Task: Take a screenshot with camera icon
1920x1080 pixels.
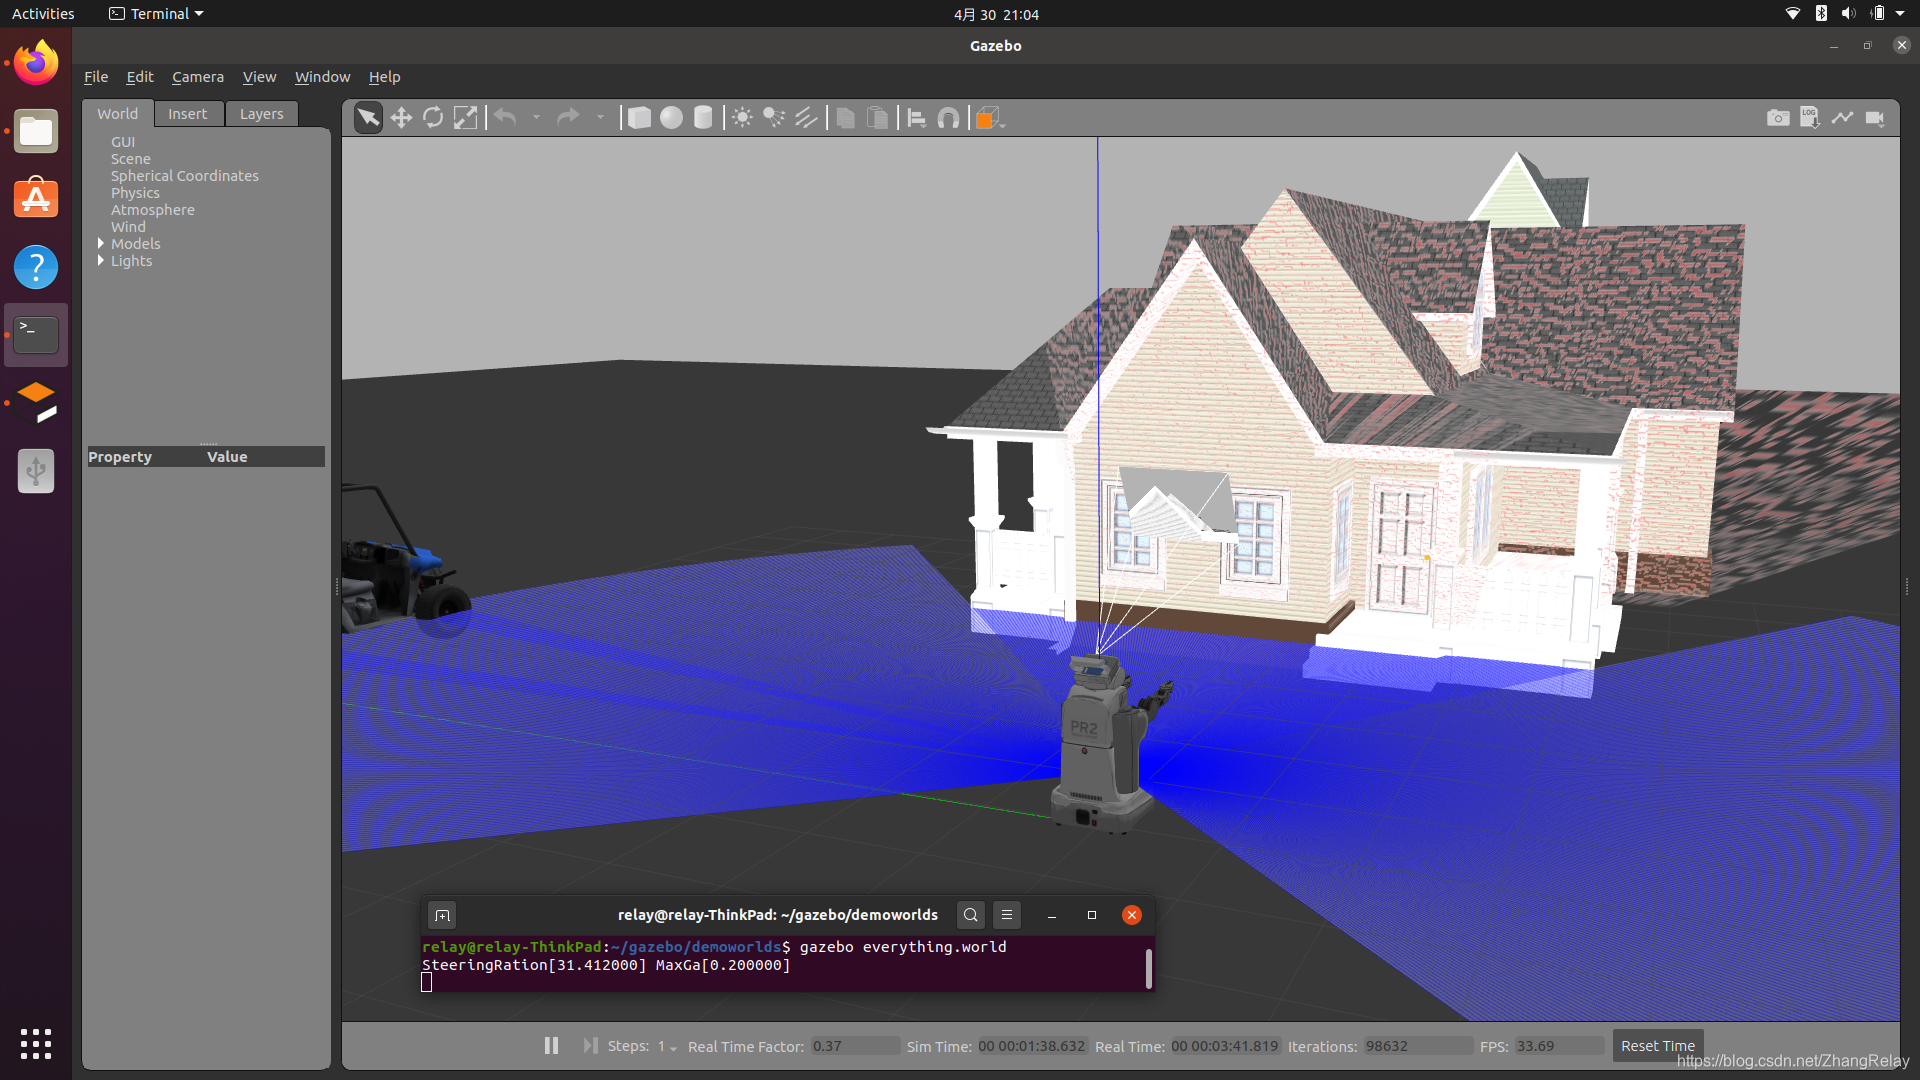Action: [1778, 118]
